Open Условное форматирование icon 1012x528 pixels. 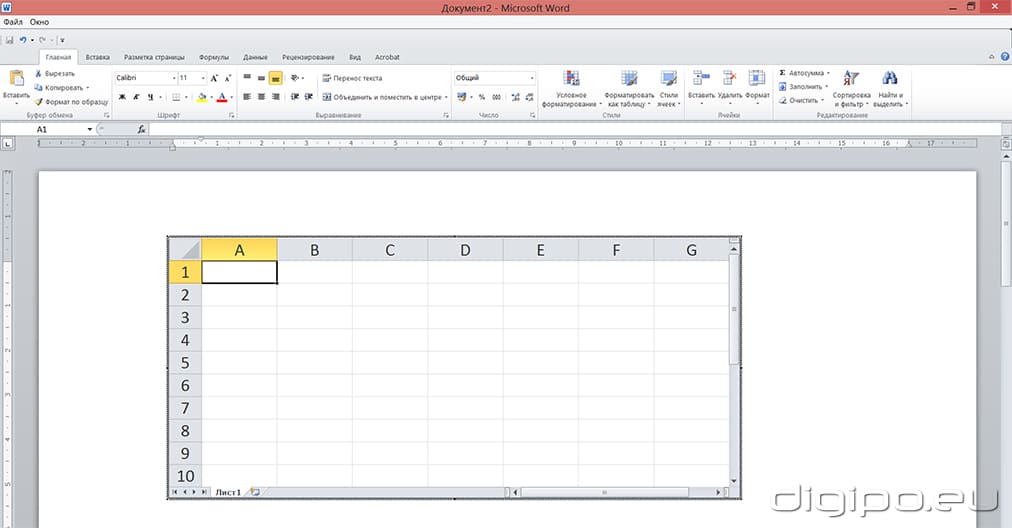tap(571, 79)
